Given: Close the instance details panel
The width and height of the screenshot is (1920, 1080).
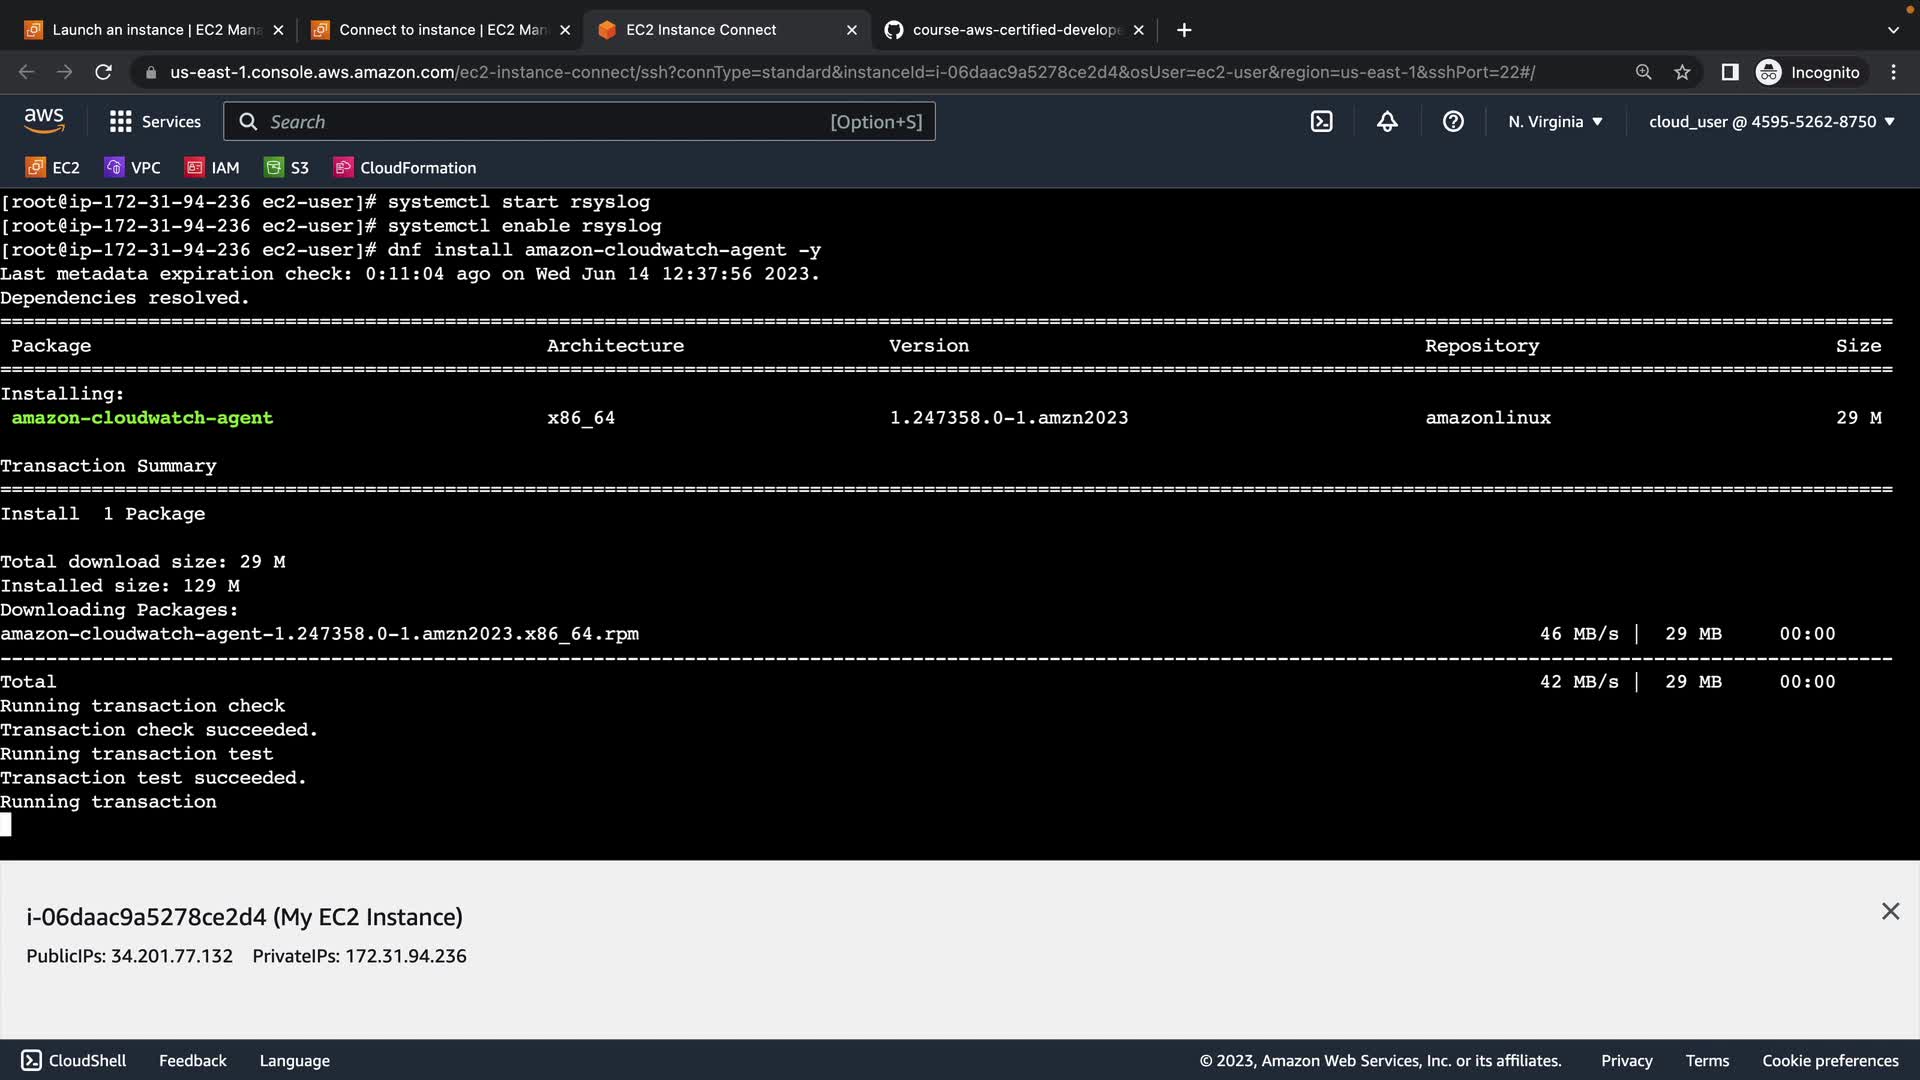Looking at the screenshot, I should tap(1889, 911).
